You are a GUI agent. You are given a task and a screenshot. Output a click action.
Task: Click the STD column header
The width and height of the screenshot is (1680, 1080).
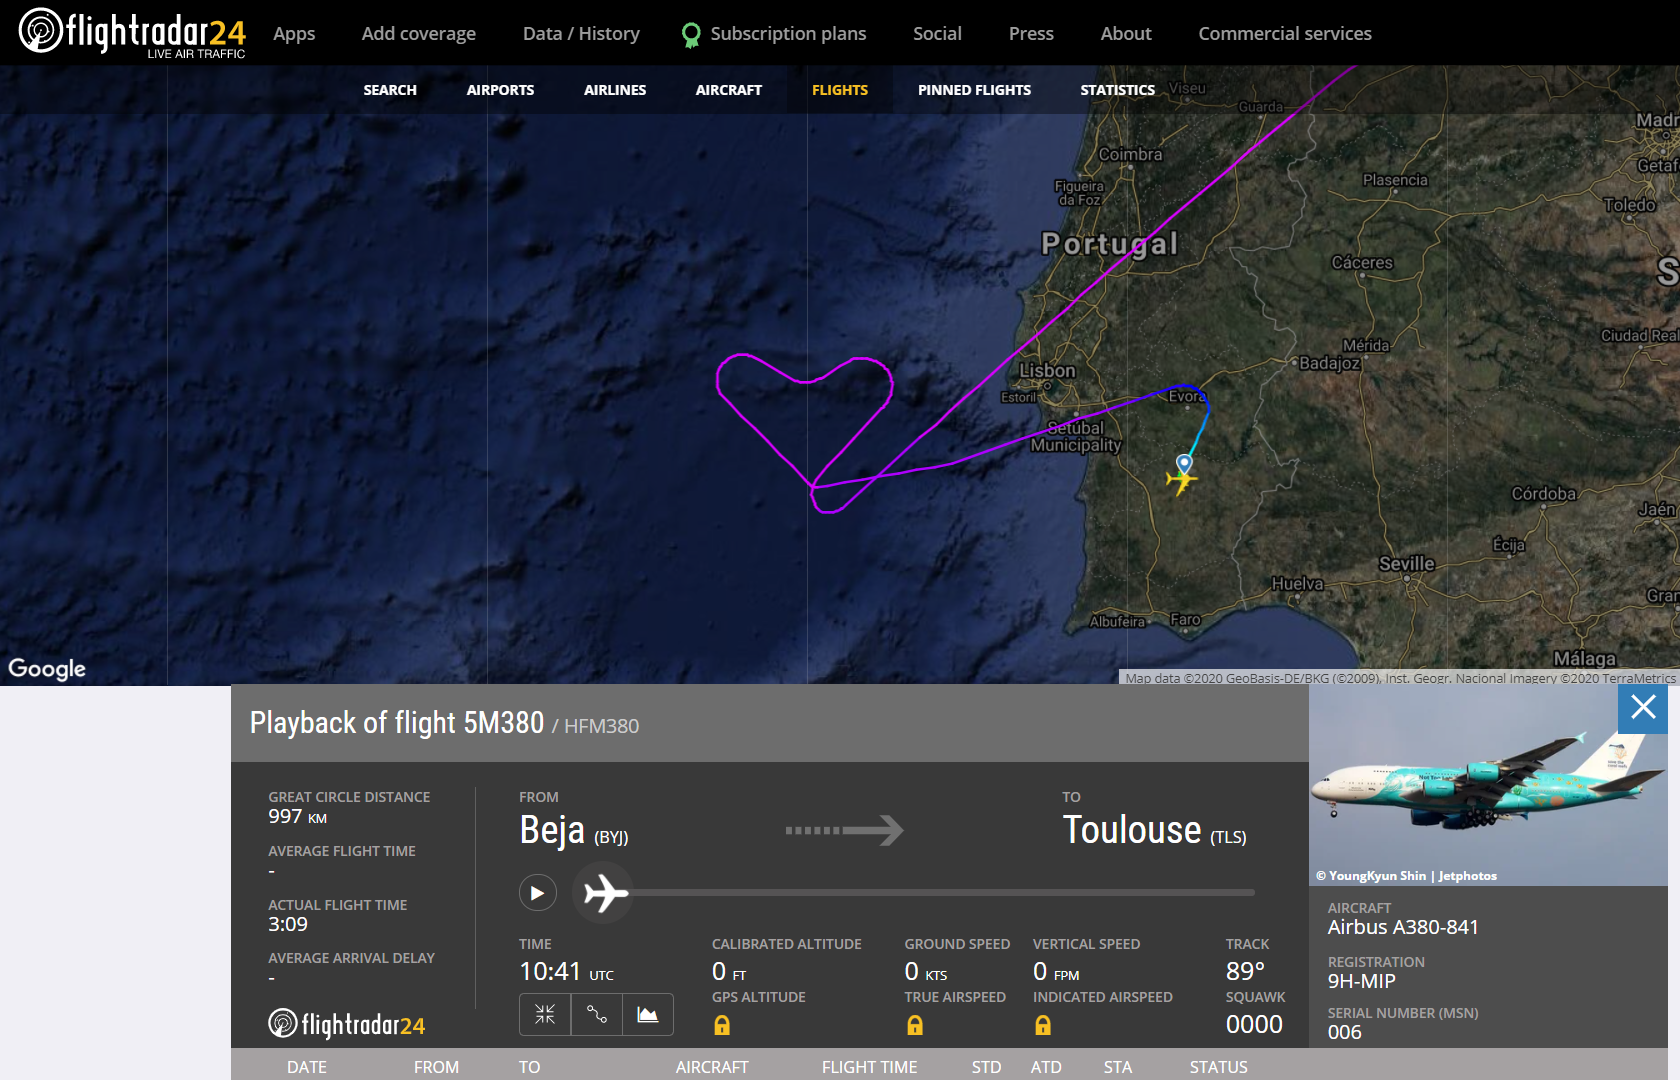(986, 1067)
